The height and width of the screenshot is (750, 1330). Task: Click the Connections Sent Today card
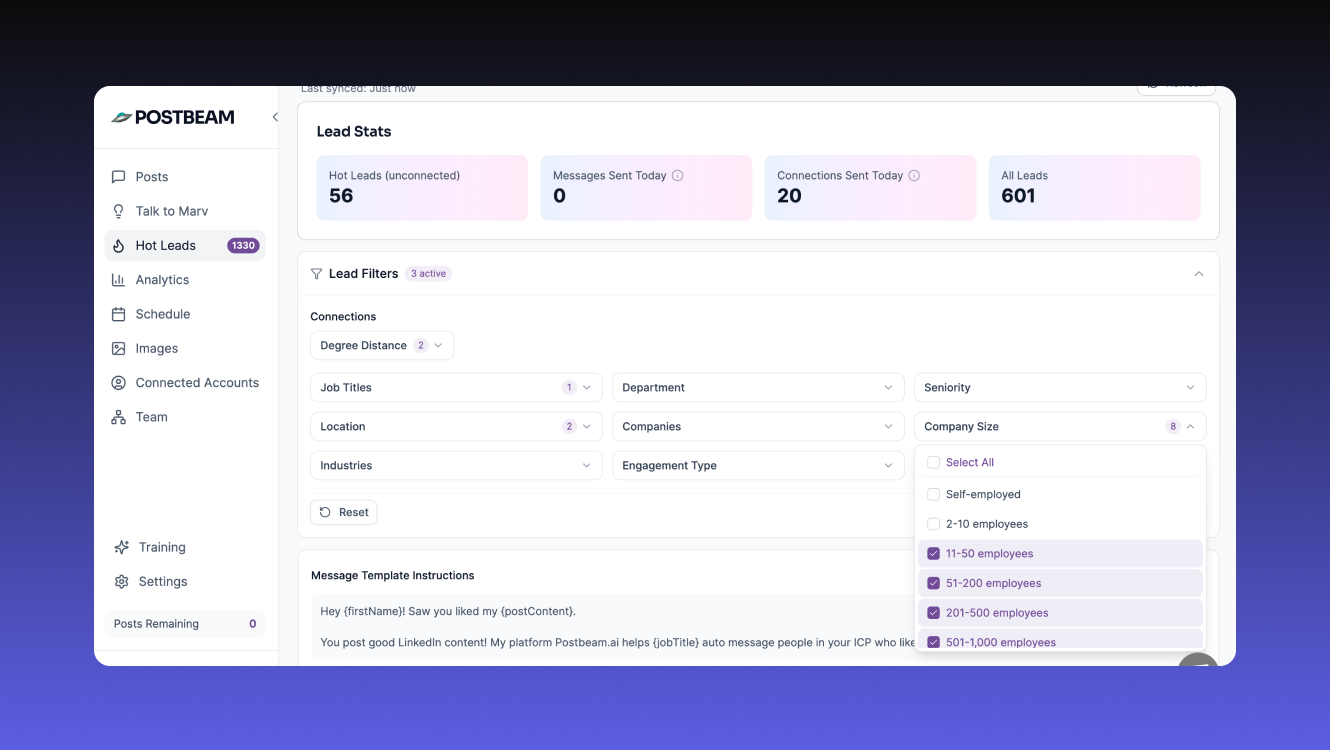870,188
